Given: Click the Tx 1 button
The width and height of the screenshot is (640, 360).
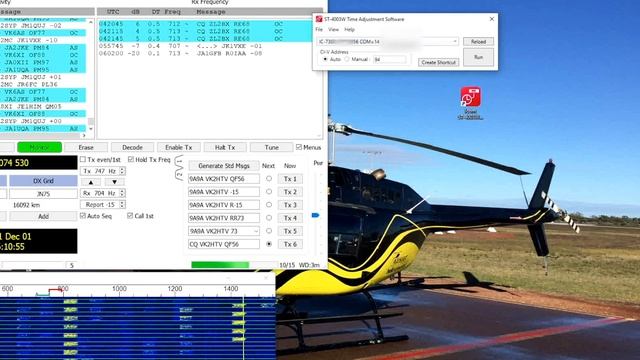Looking at the screenshot, I should 290,179.
